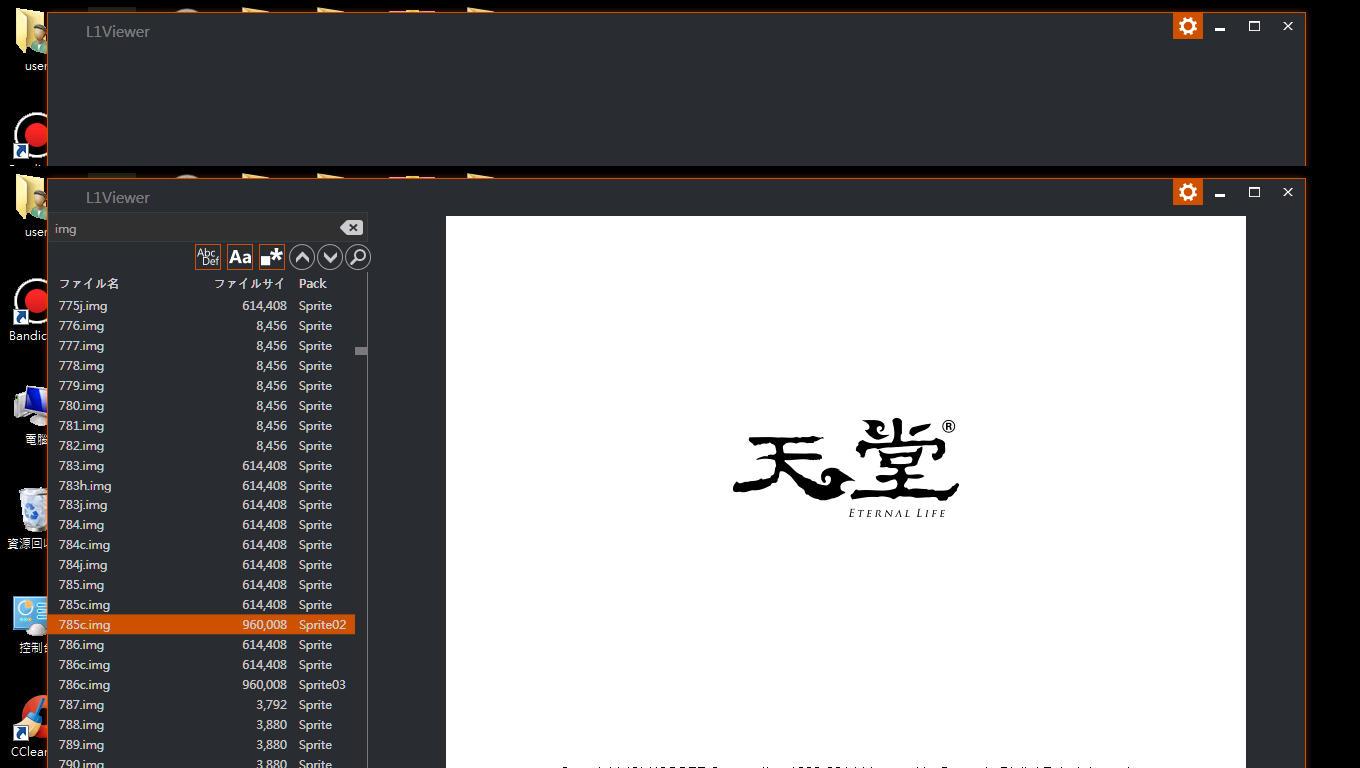
Task: Select the 786c.img row sized 614,408
Action: click(x=201, y=665)
